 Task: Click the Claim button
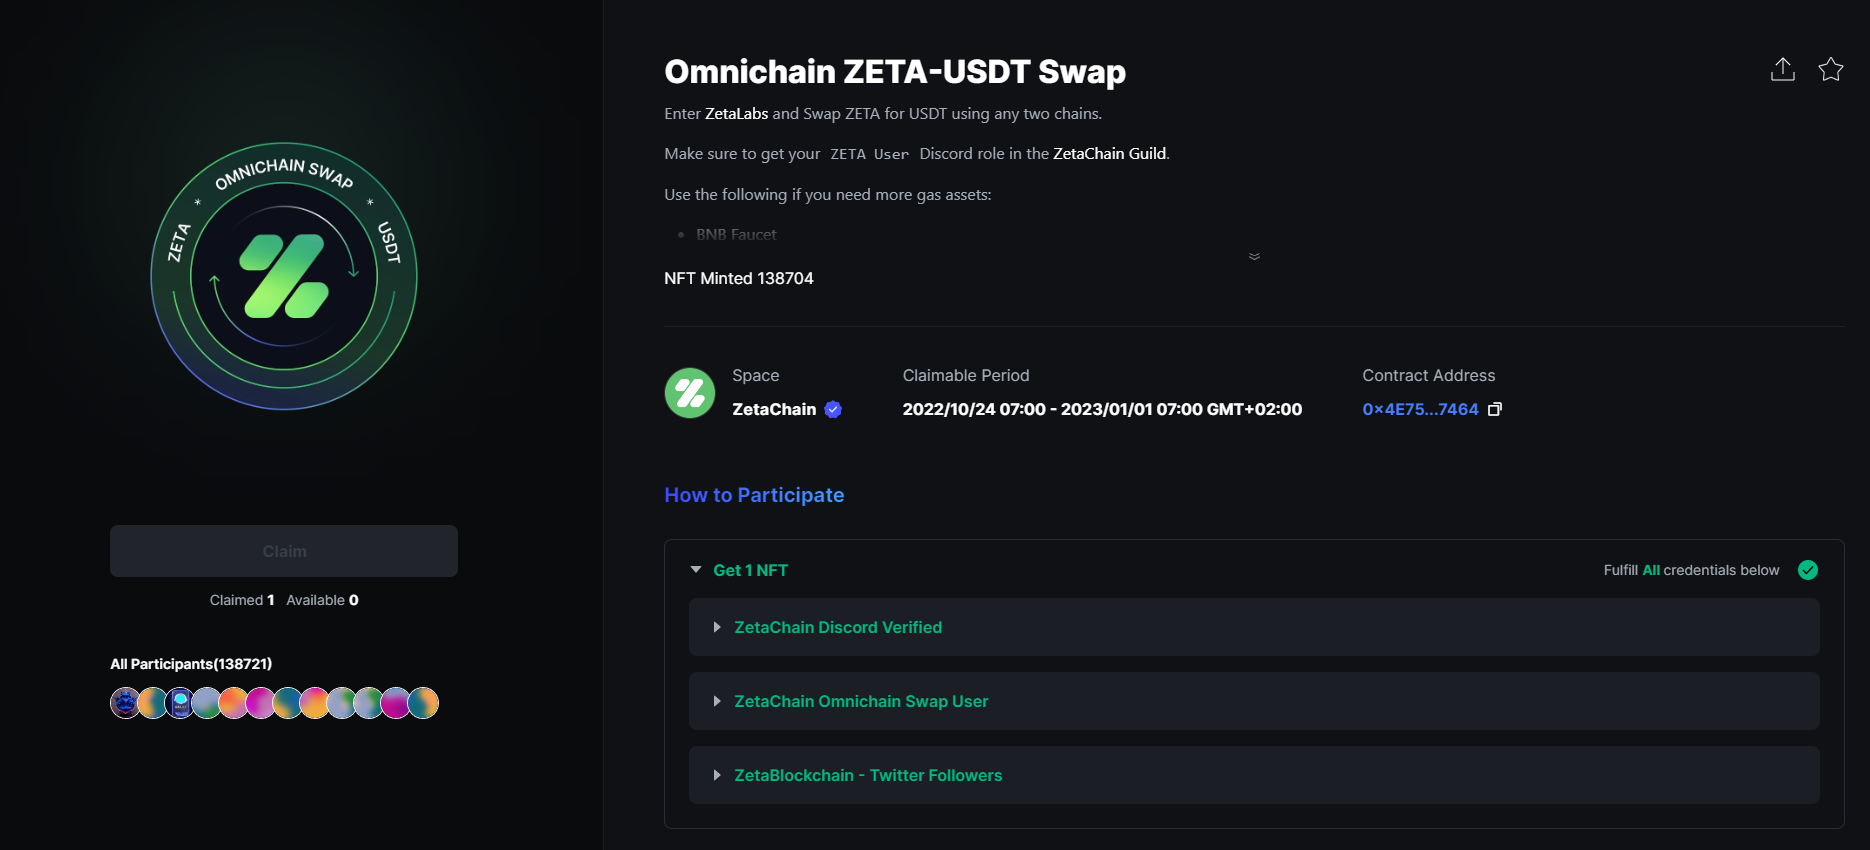click(284, 551)
